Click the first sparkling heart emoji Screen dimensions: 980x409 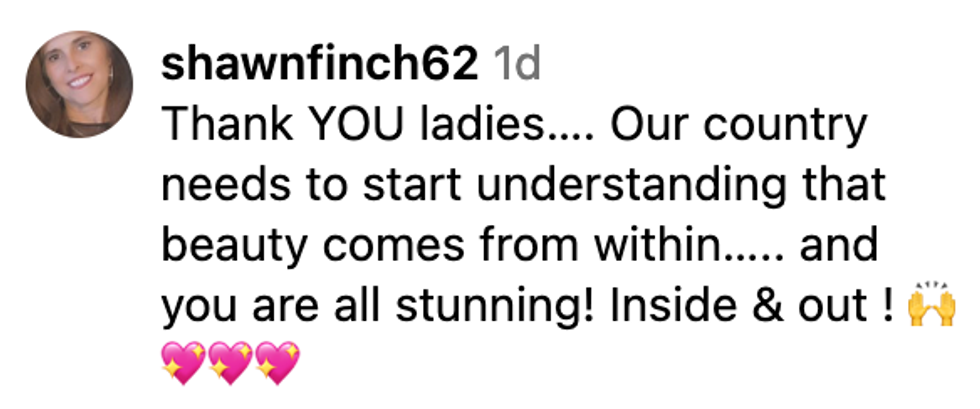(x=183, y=364)
